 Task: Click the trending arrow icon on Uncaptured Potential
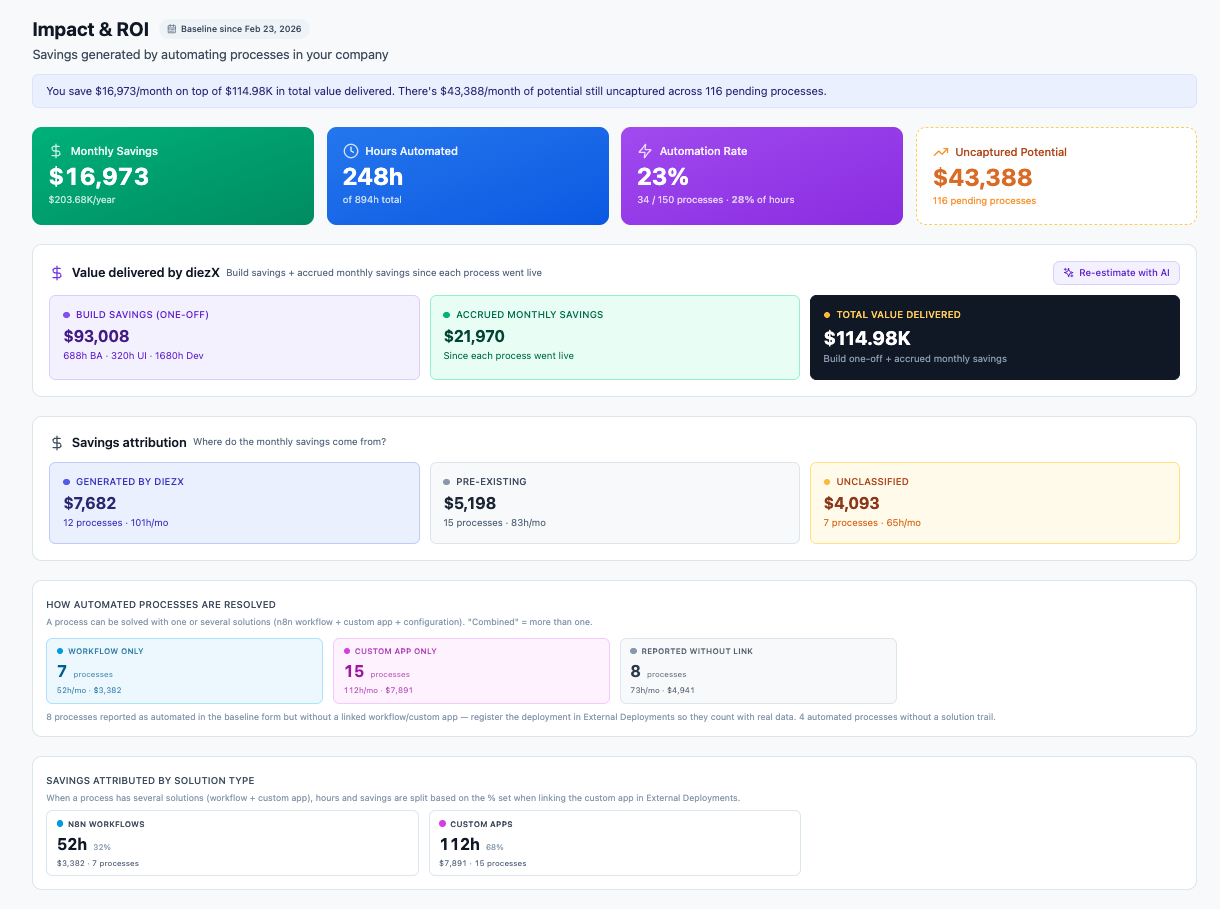(941, 152)
